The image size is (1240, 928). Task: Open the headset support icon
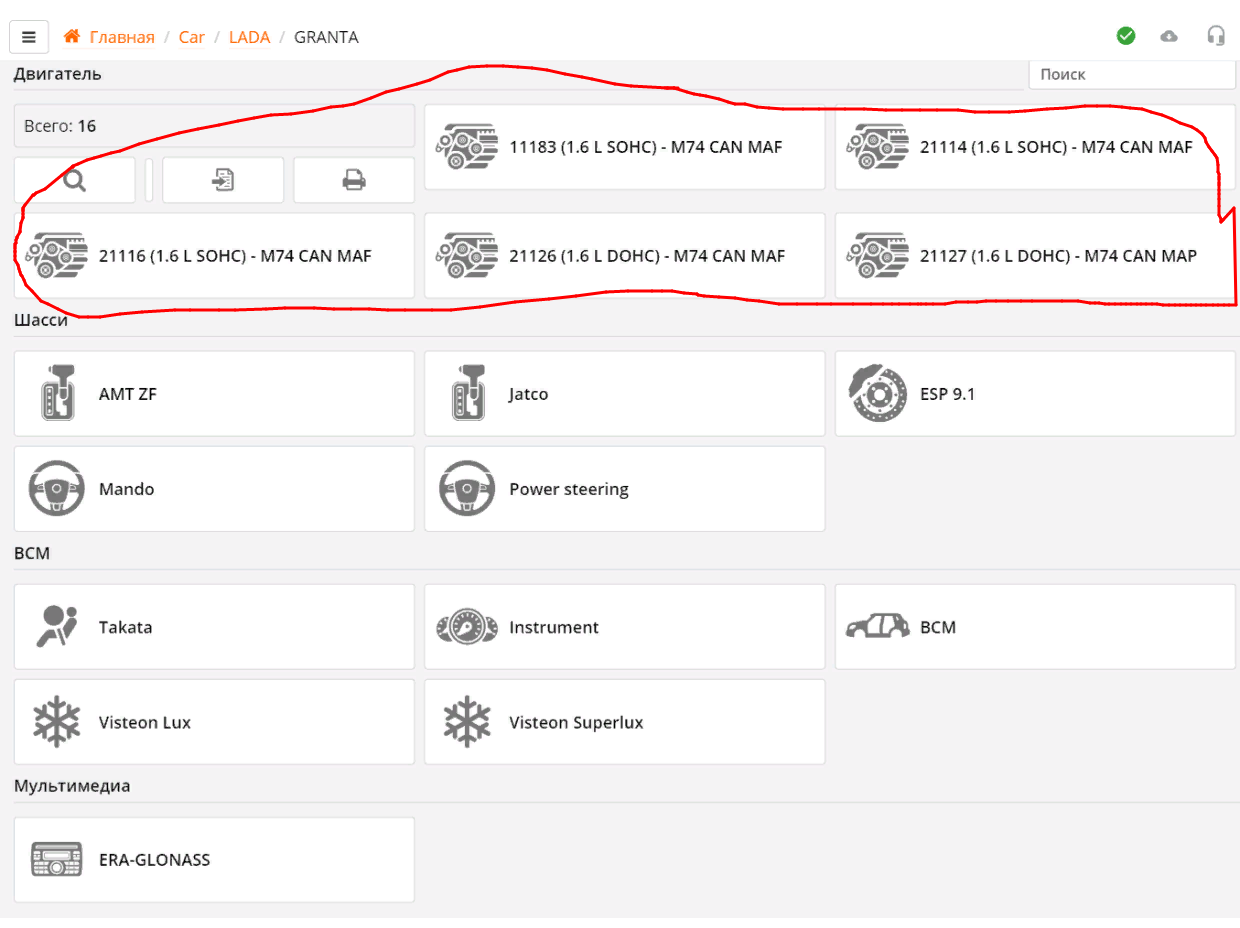coord(1216,36)
